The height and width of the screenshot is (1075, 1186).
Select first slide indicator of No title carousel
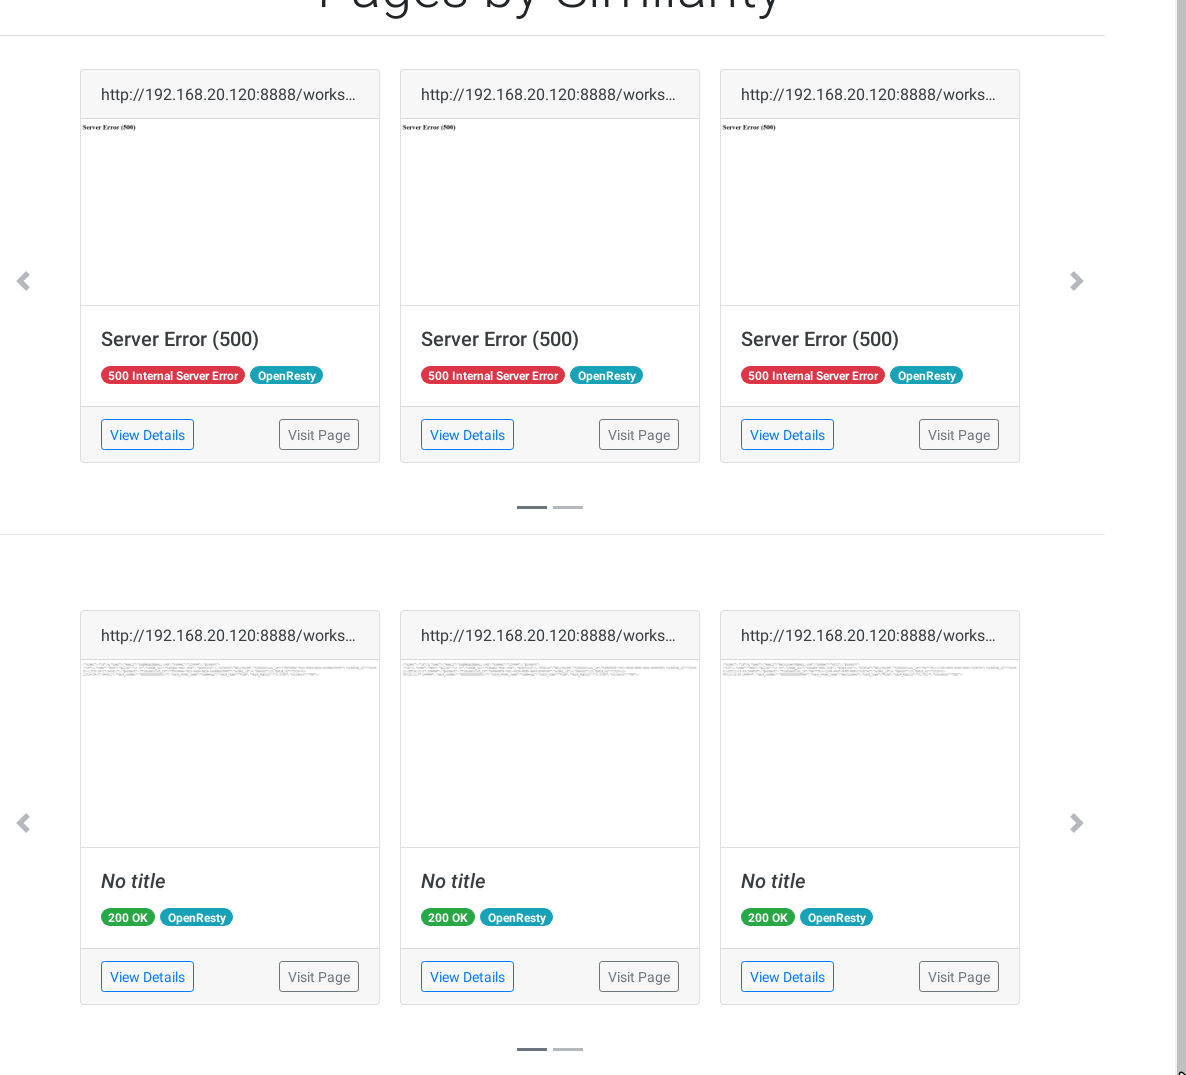click(532, 1049)
